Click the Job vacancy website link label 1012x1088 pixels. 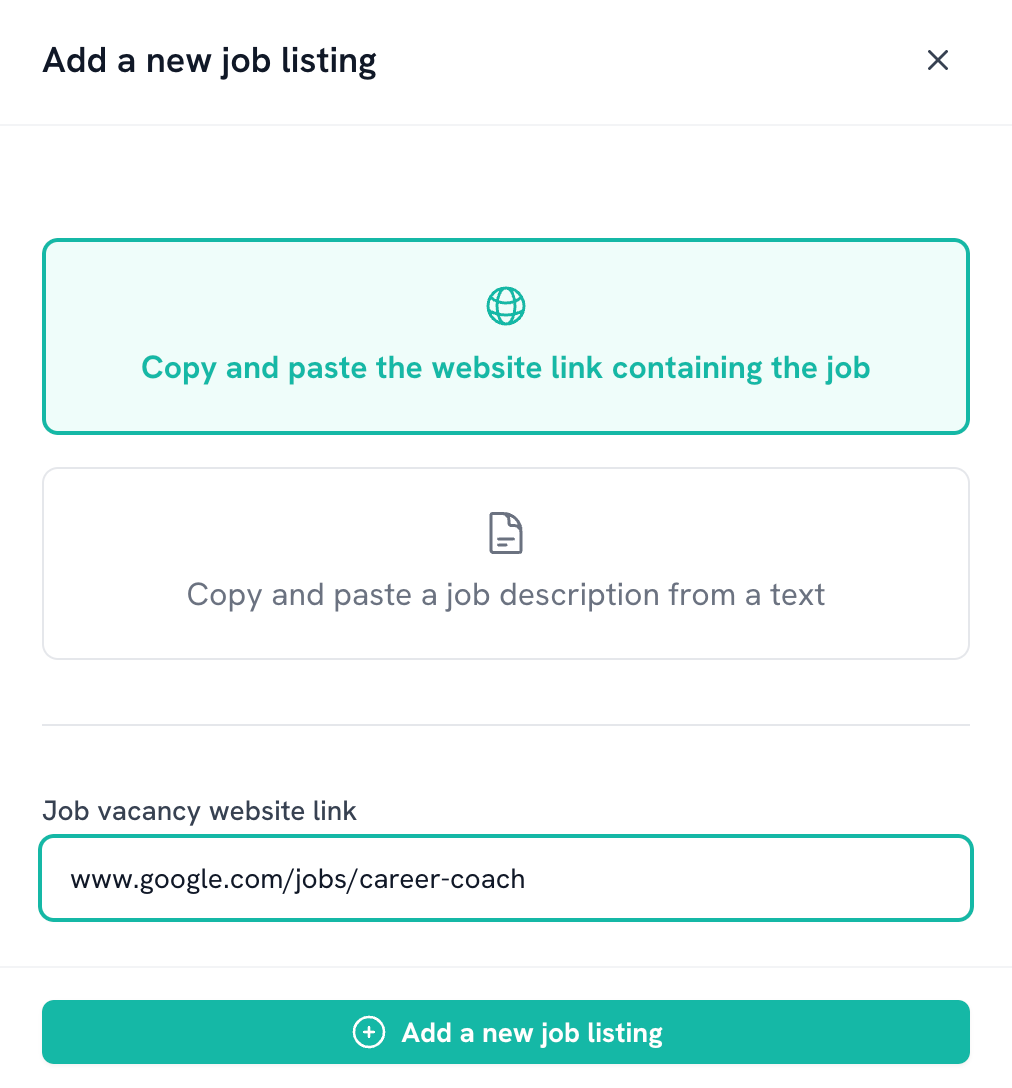coord(198,811)
